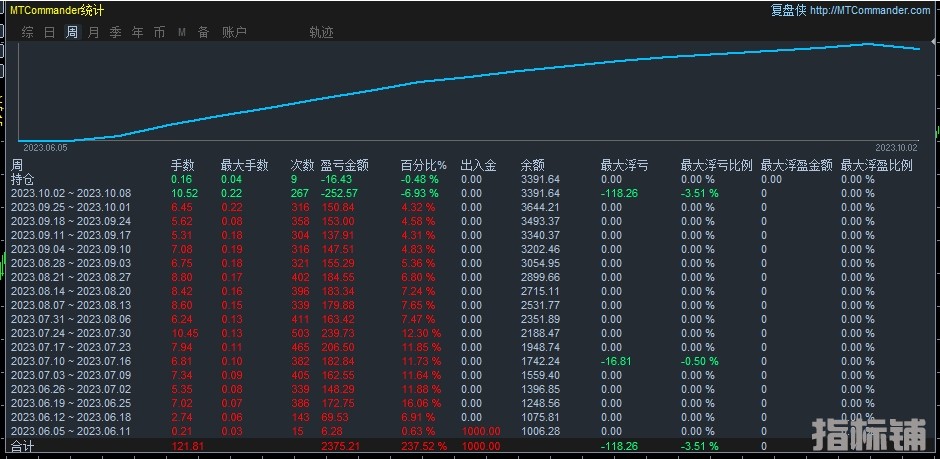This screenshot has width=940, height=459.
Task: Click the 最大浮亏 column header
Action: pos(624,166)
